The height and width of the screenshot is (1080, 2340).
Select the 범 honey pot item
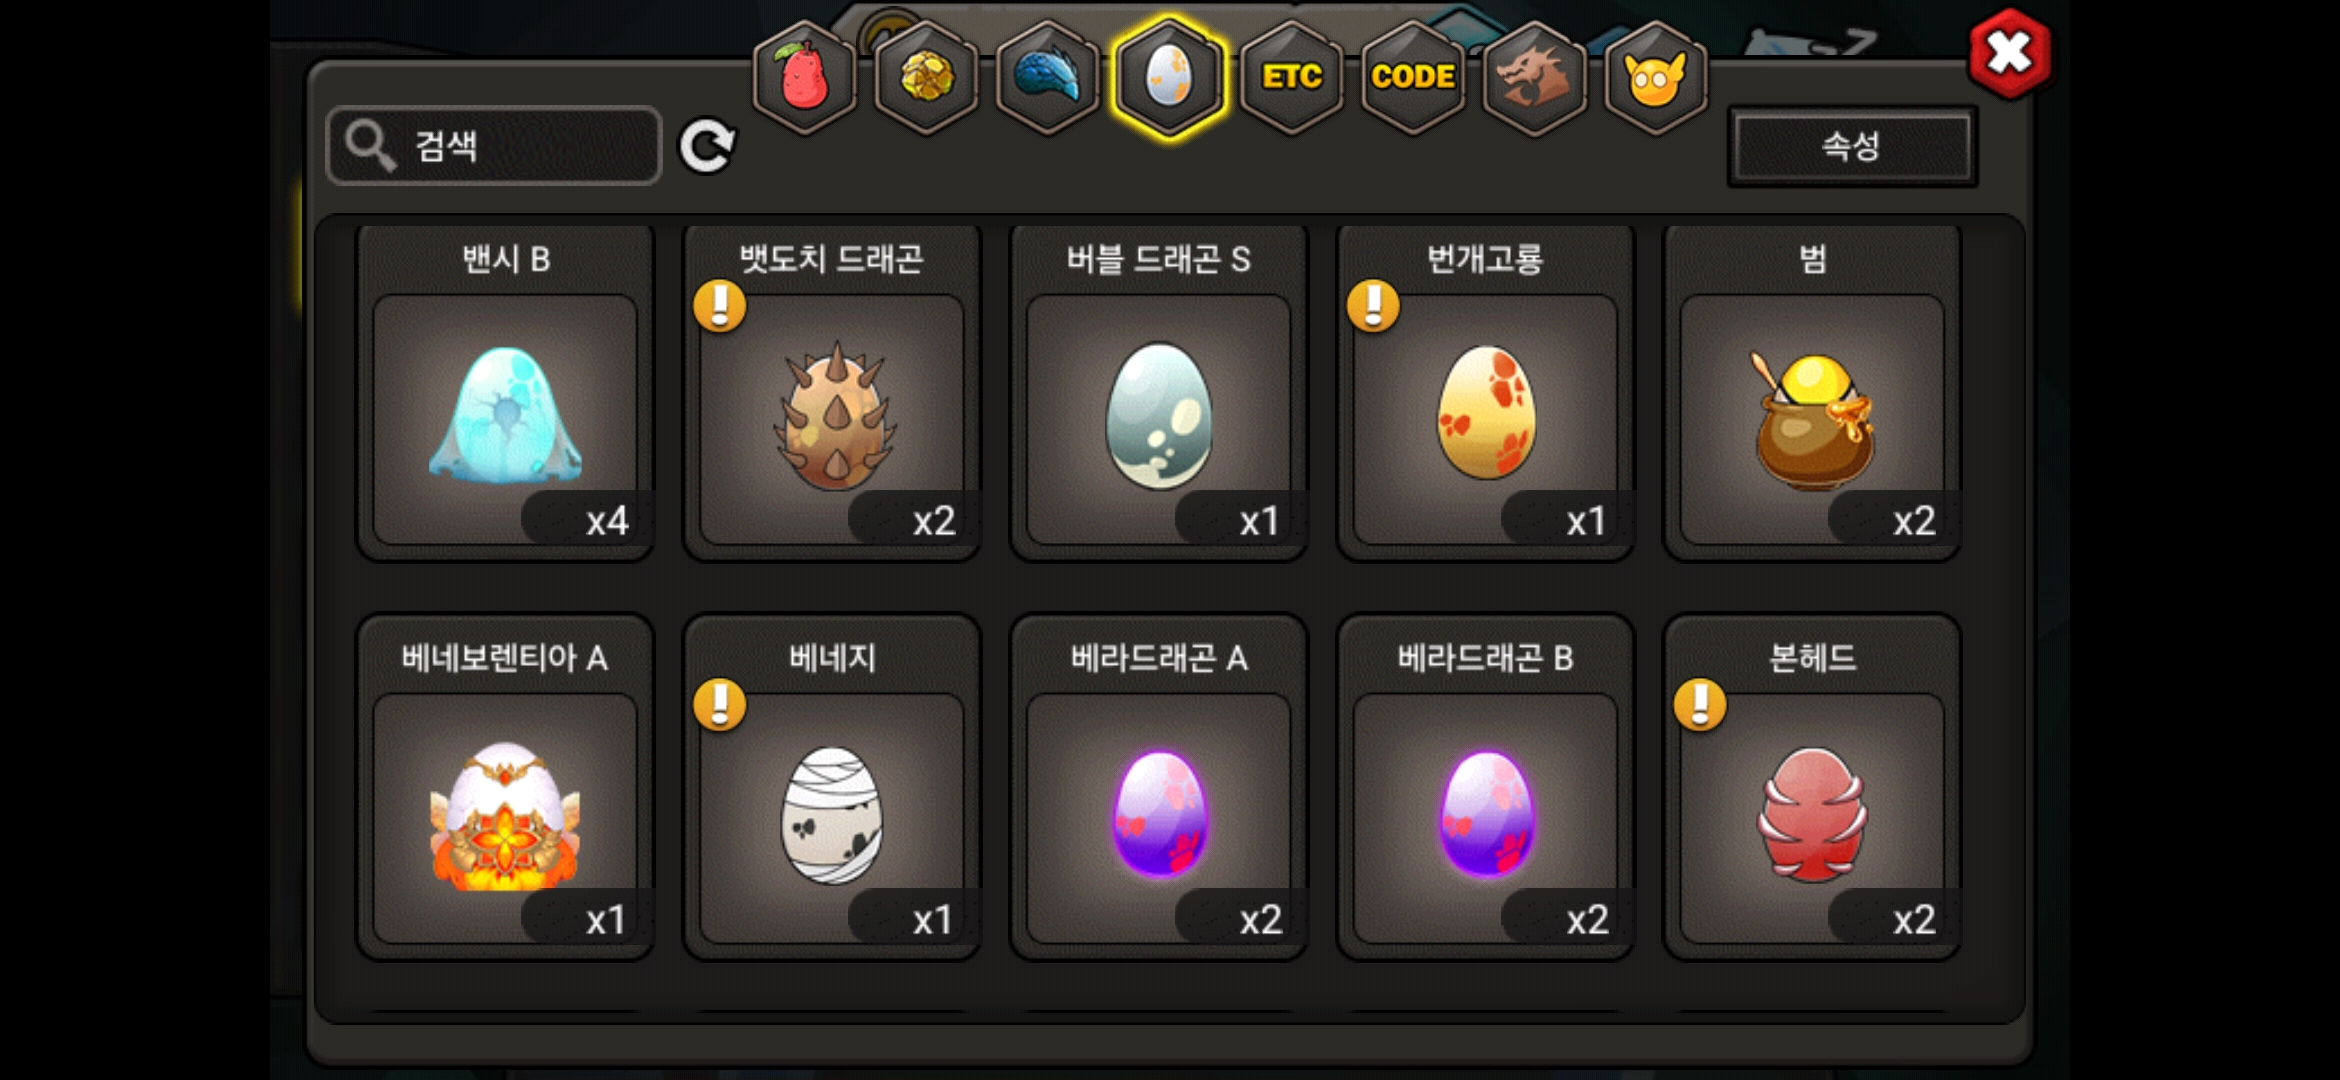(x=1812, y=393)
